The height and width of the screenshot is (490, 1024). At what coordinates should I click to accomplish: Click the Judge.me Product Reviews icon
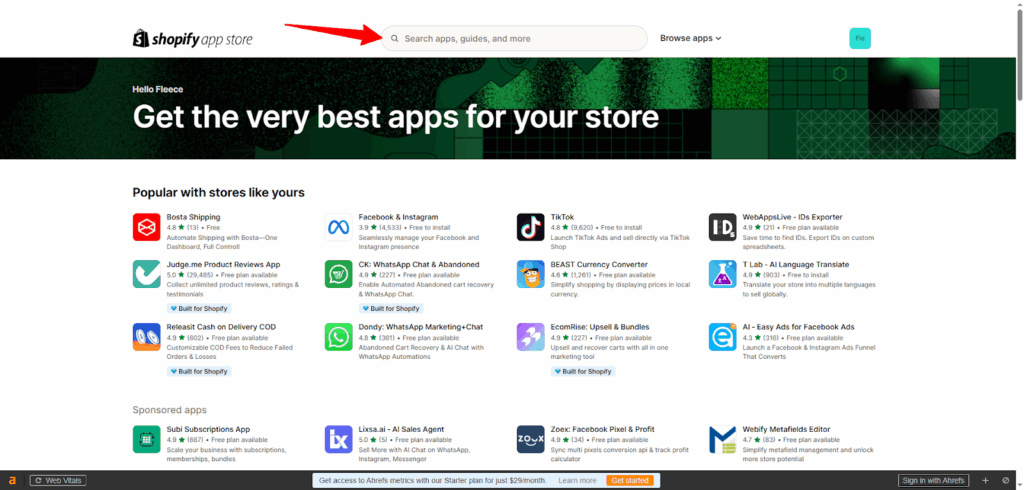[146, 274]
